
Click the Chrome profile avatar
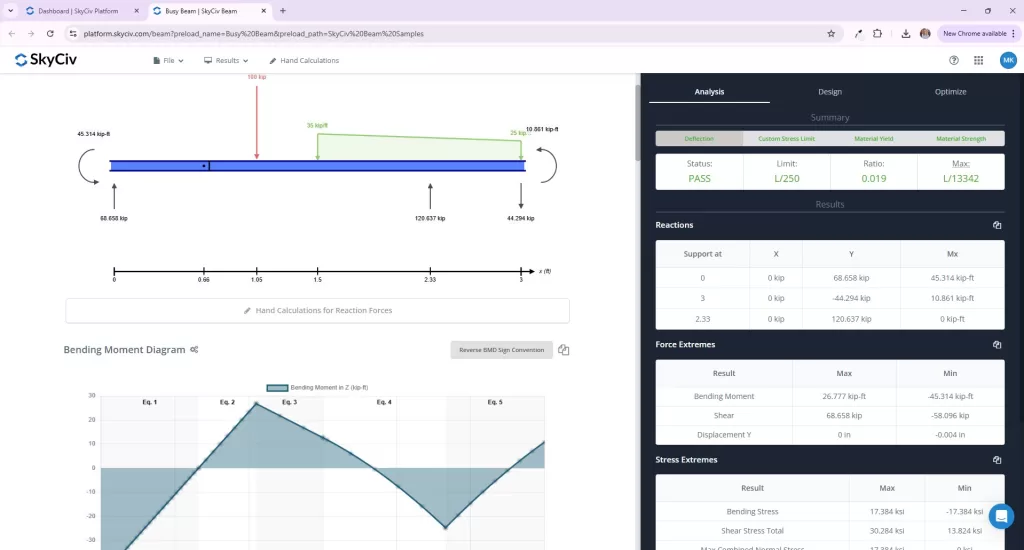pos(925,33)
